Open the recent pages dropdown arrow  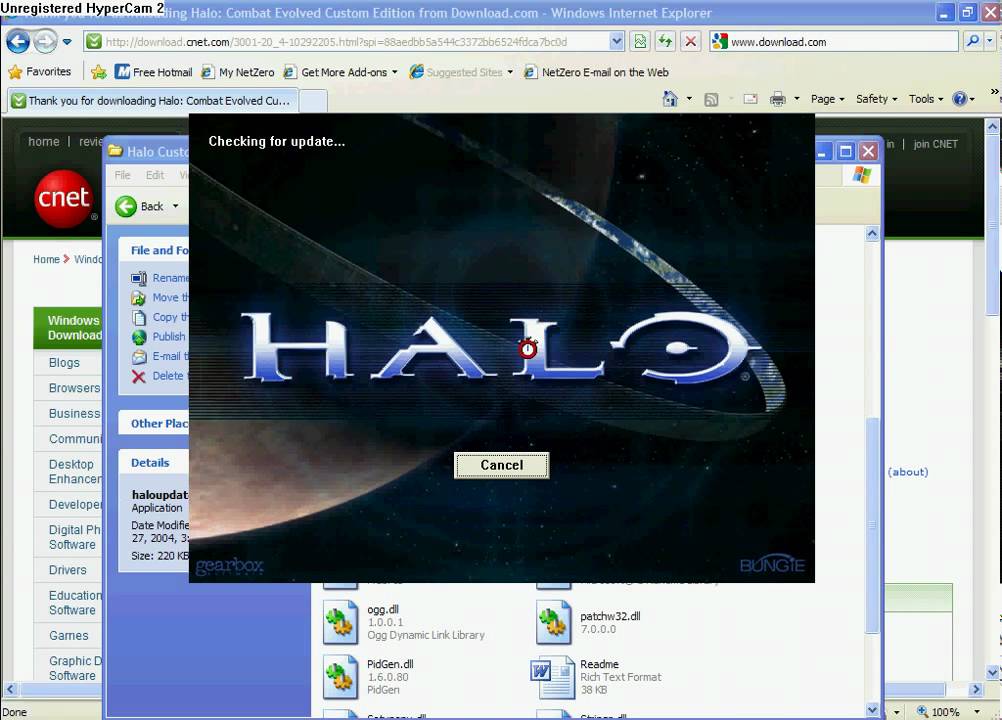(67, 42)
